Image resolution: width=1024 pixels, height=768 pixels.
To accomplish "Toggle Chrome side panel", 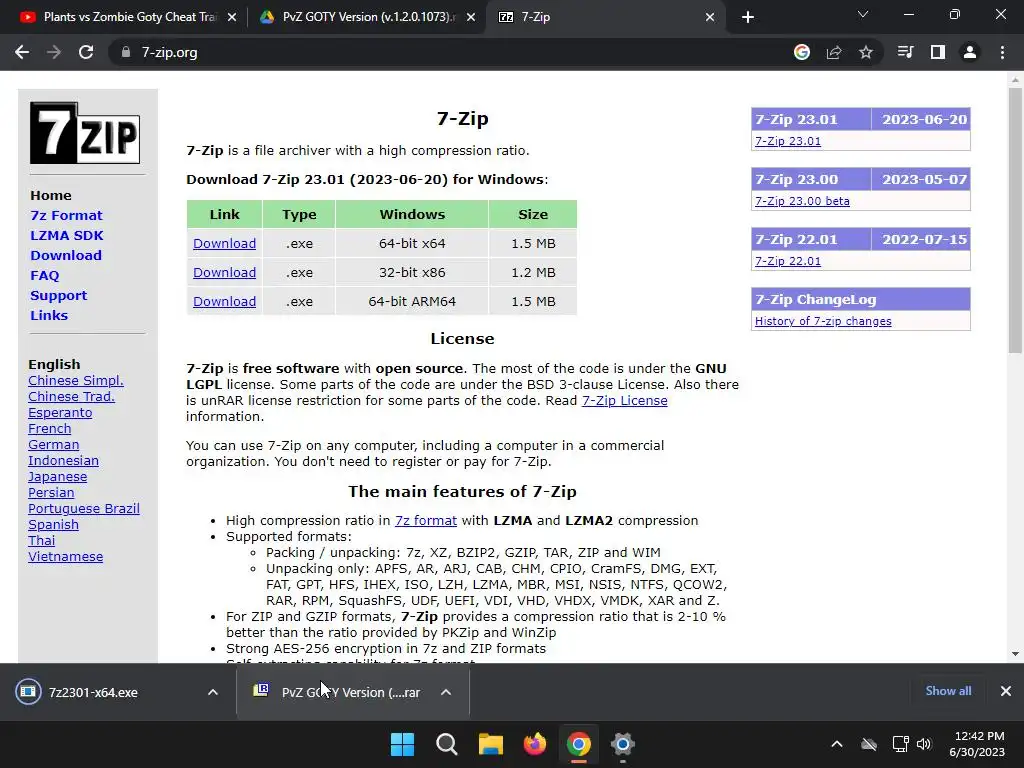I will [x=938, y=52].
